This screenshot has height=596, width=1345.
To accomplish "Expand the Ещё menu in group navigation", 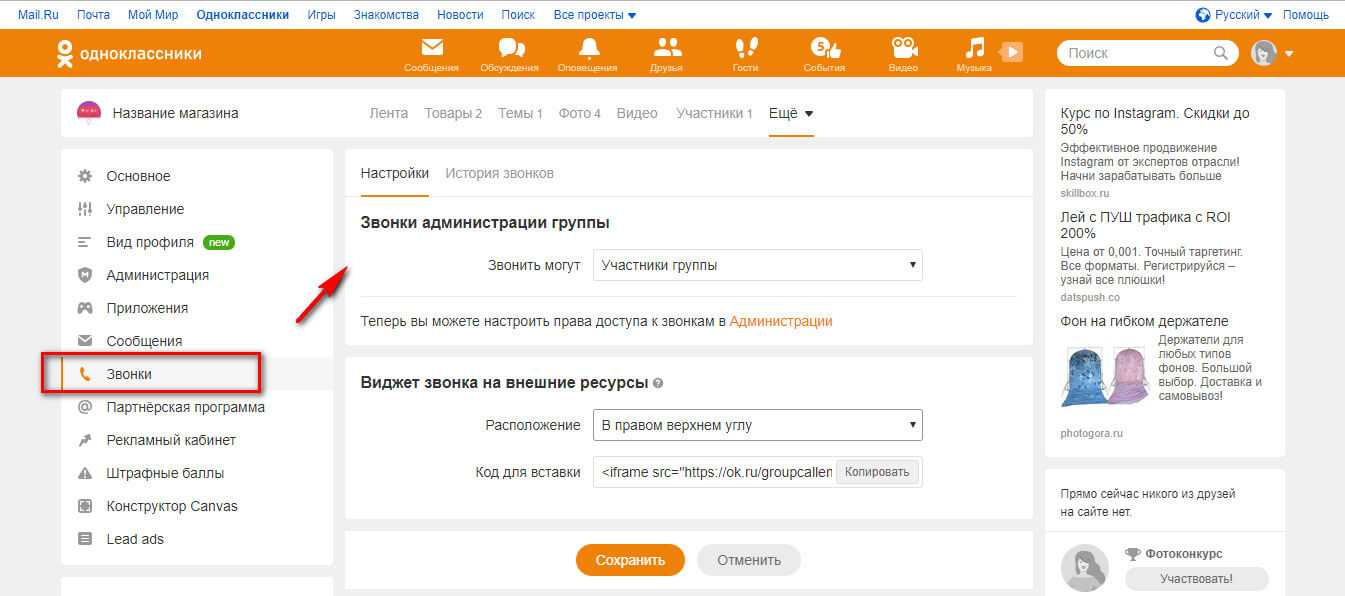I will (791, 113).
